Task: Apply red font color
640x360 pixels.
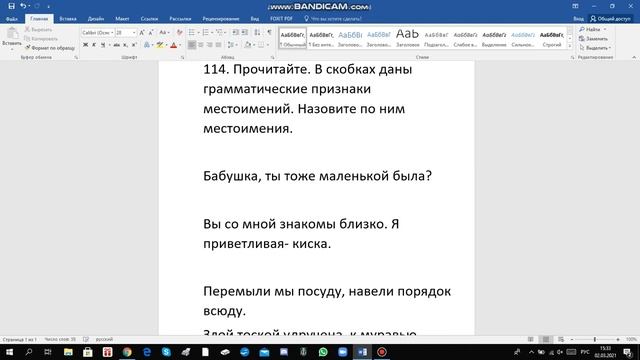Action: tap(173, 45)
